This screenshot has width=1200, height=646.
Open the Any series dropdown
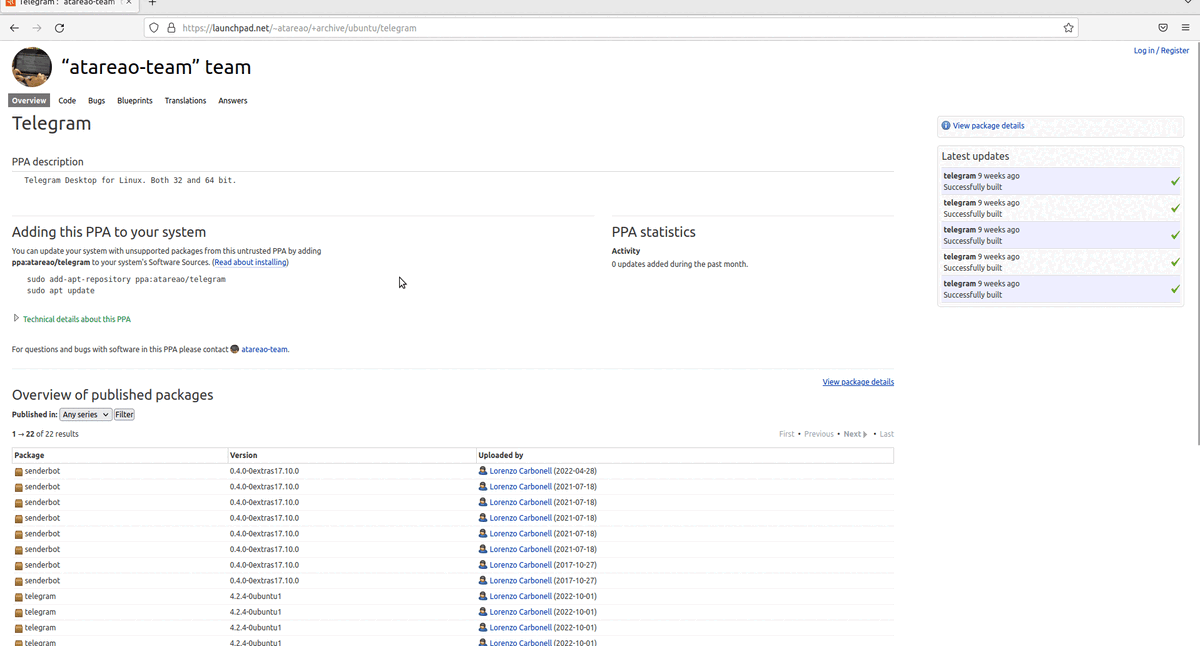click(x=85, y=414)
